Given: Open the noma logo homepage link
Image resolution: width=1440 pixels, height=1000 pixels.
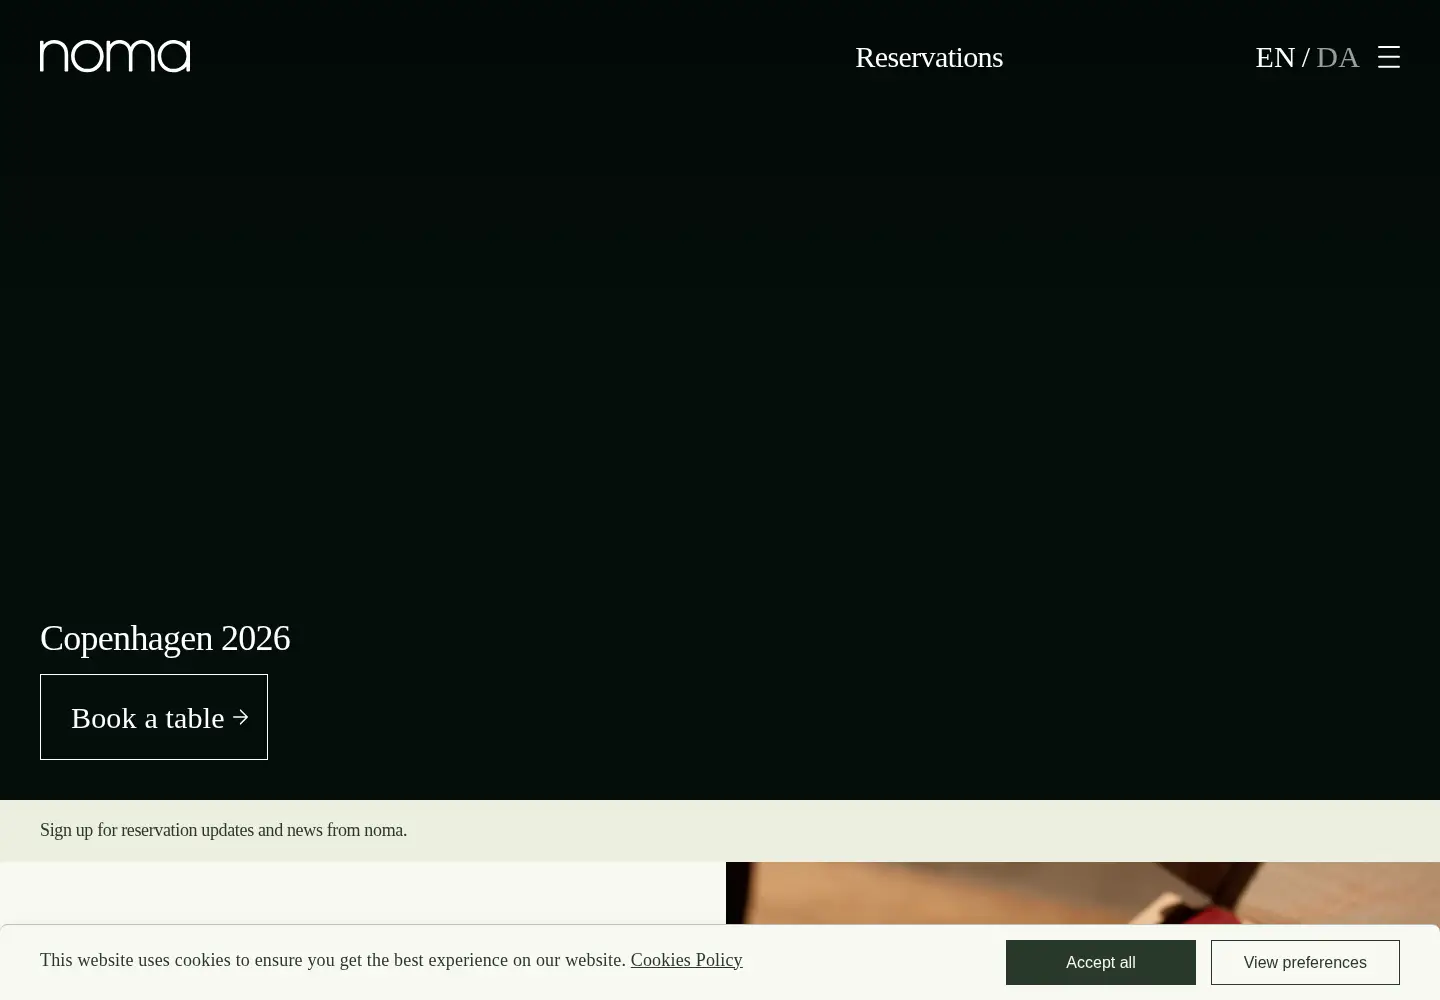Looking at the screenshot, I should pyautogui.click(x=115, y=56).
